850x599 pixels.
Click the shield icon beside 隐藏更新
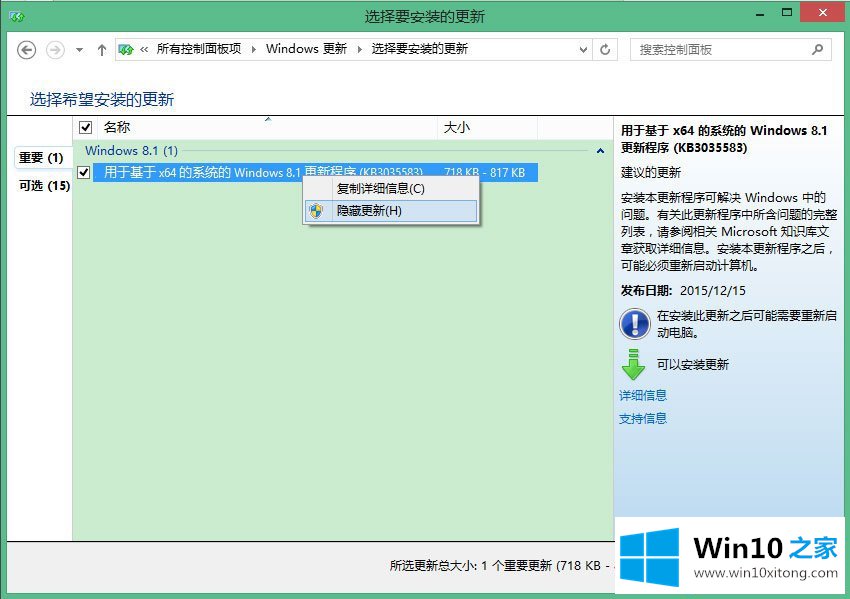pos(316,211)
